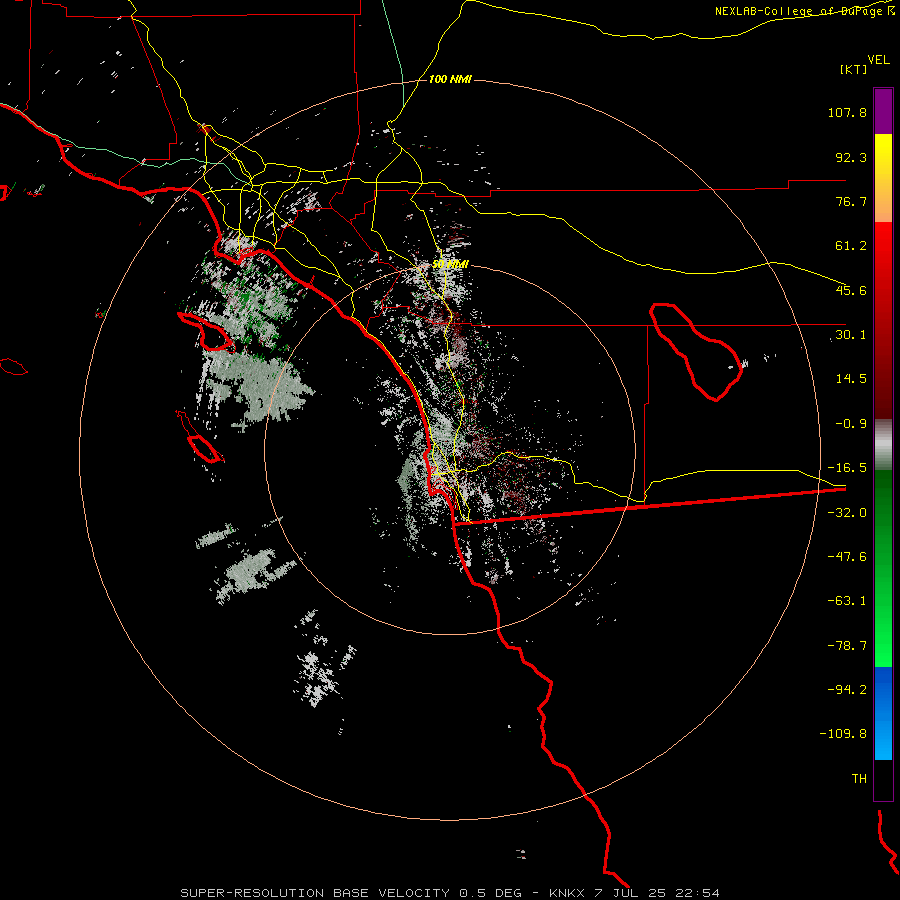Screen dimensions: 900x900
Task: Select the 61.2 legend value
Action: [851, 246]
